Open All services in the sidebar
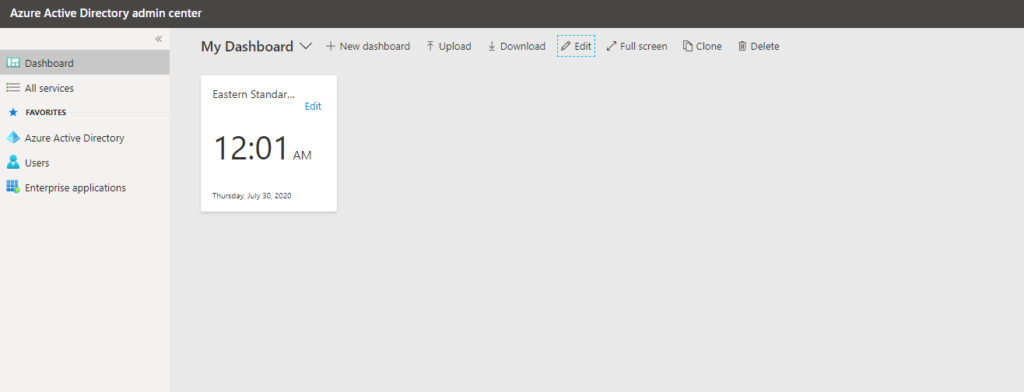 click(x=85, y=88)
